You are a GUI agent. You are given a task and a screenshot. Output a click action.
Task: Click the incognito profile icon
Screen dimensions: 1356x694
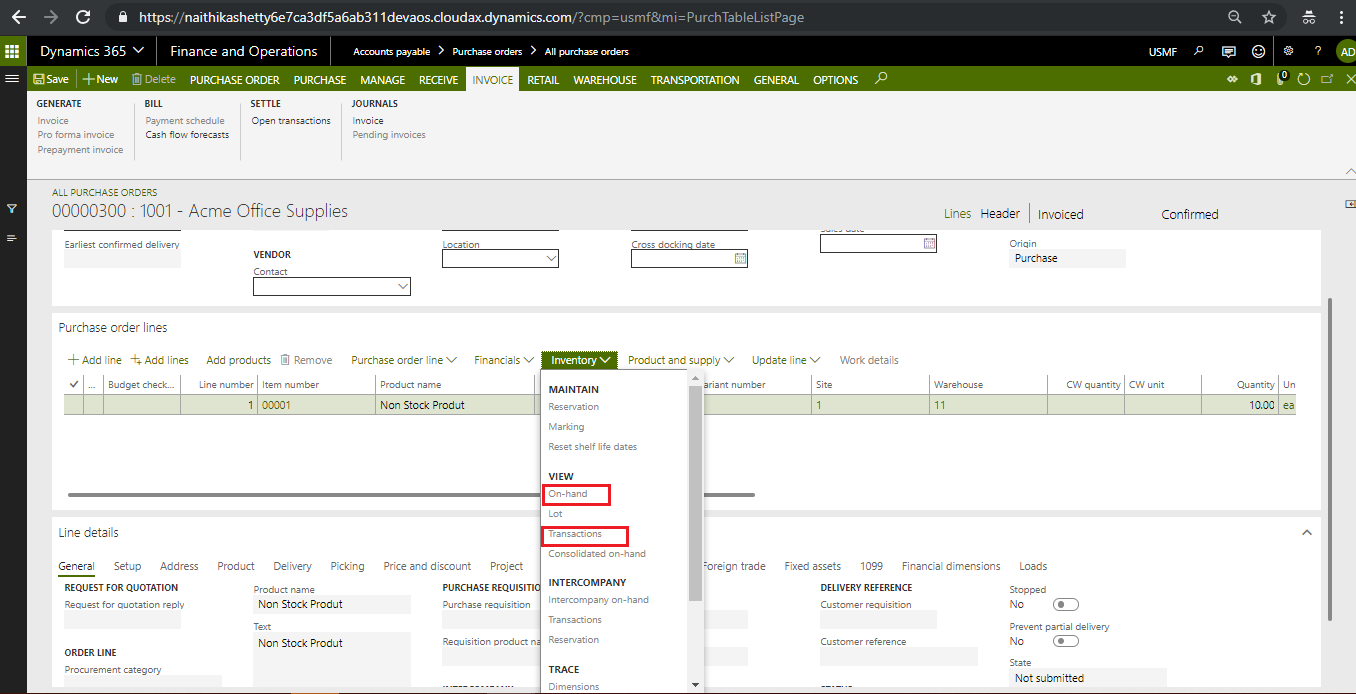tap(1308, 17)
